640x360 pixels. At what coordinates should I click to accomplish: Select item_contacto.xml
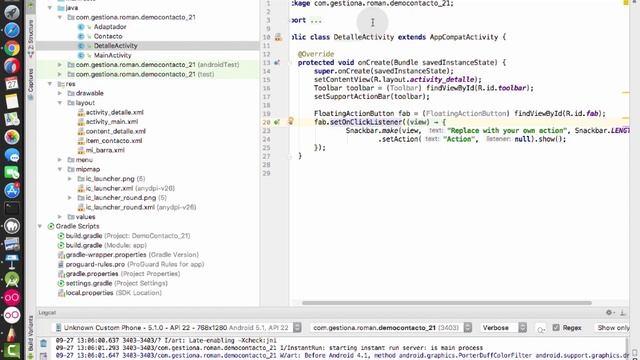coord(114,140)
